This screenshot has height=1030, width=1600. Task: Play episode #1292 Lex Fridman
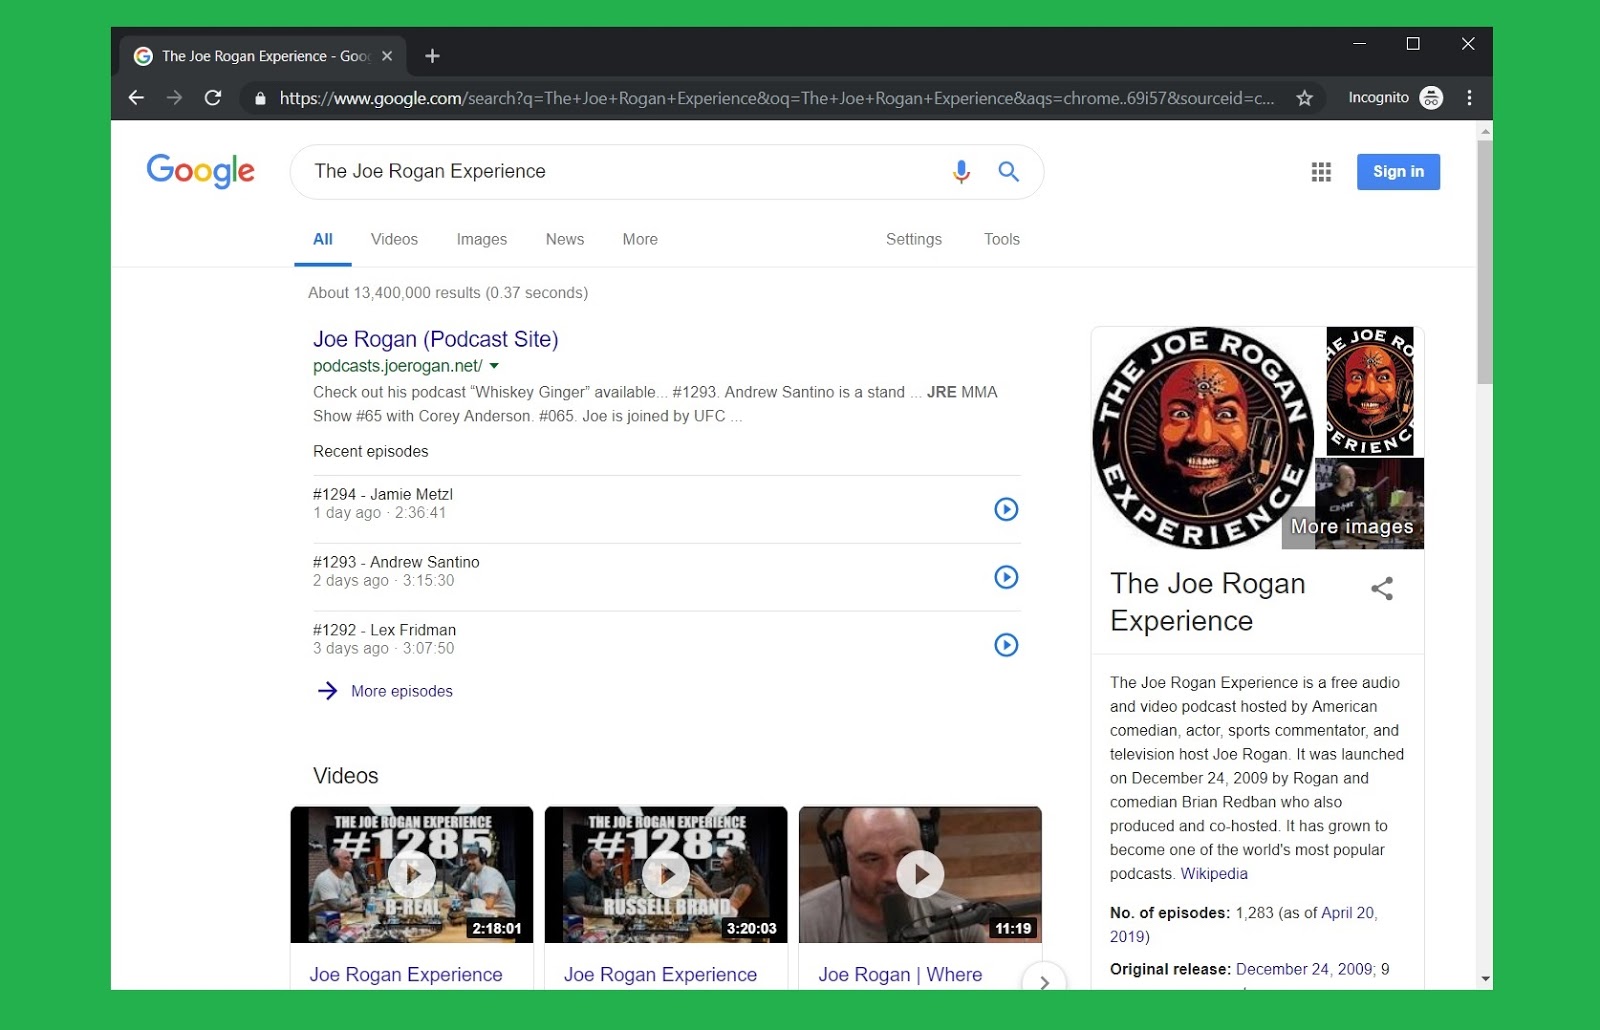click(1006, 645)
